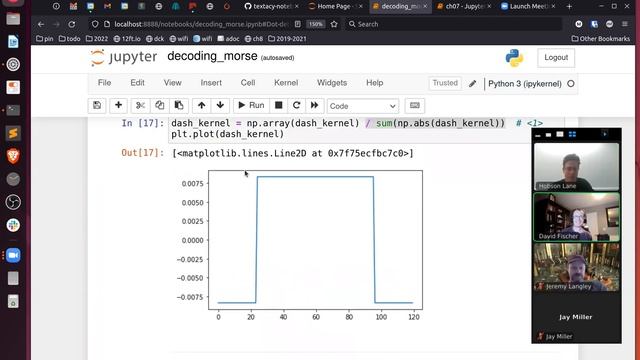Insert a cell below with plus icon
Image resolution: width=640 pixels, height=360 pixels.
pos(118,105)
